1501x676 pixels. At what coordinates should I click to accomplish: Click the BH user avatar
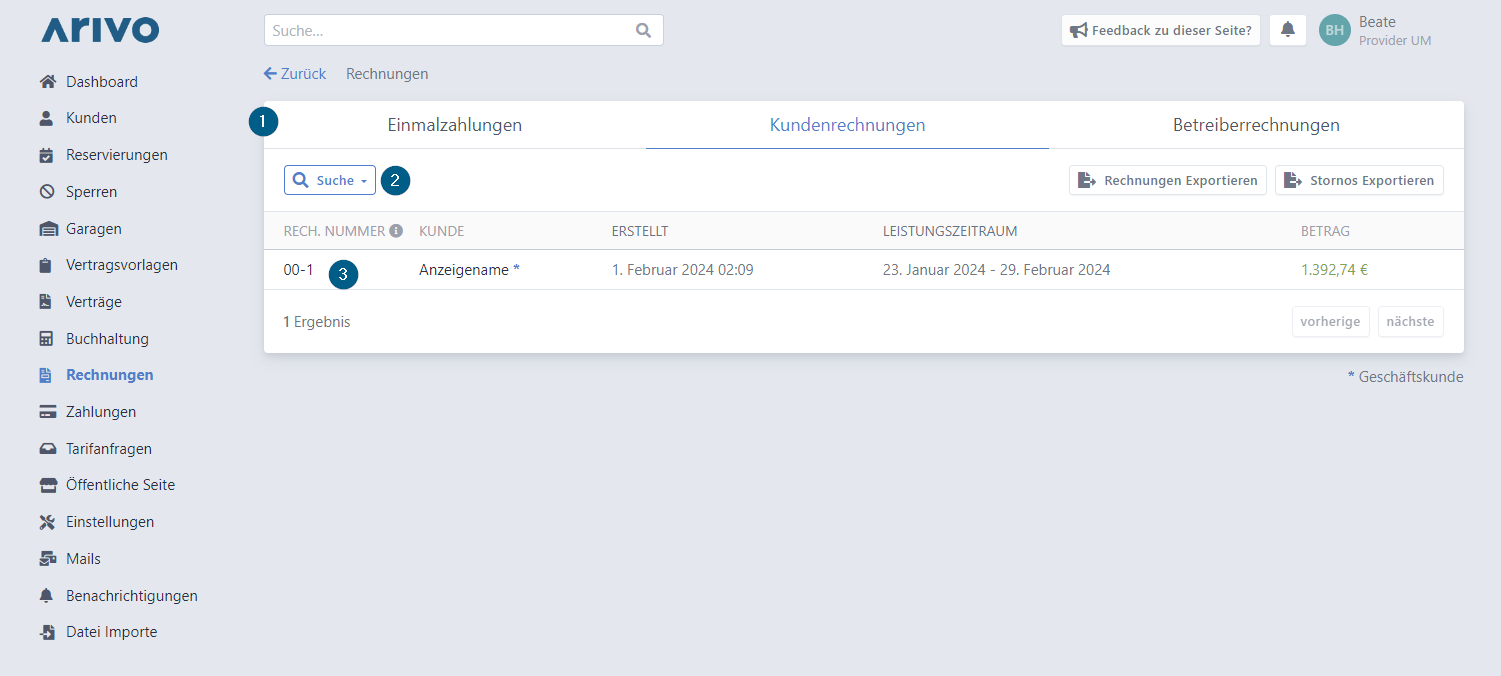pyautogui.click(x=1334, y=30)
